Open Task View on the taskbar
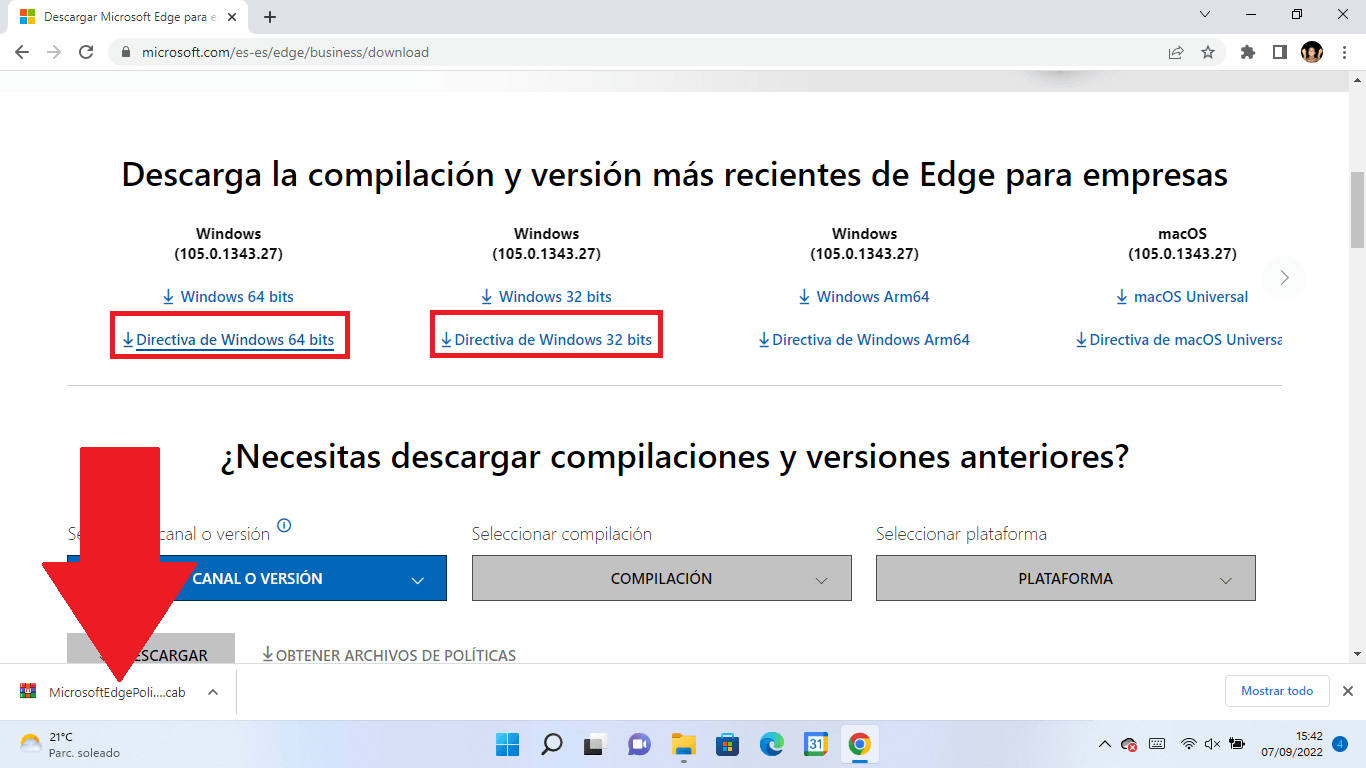Image resolution: width=1366 pixels, height=768 pixels. [x=595, y=744]
